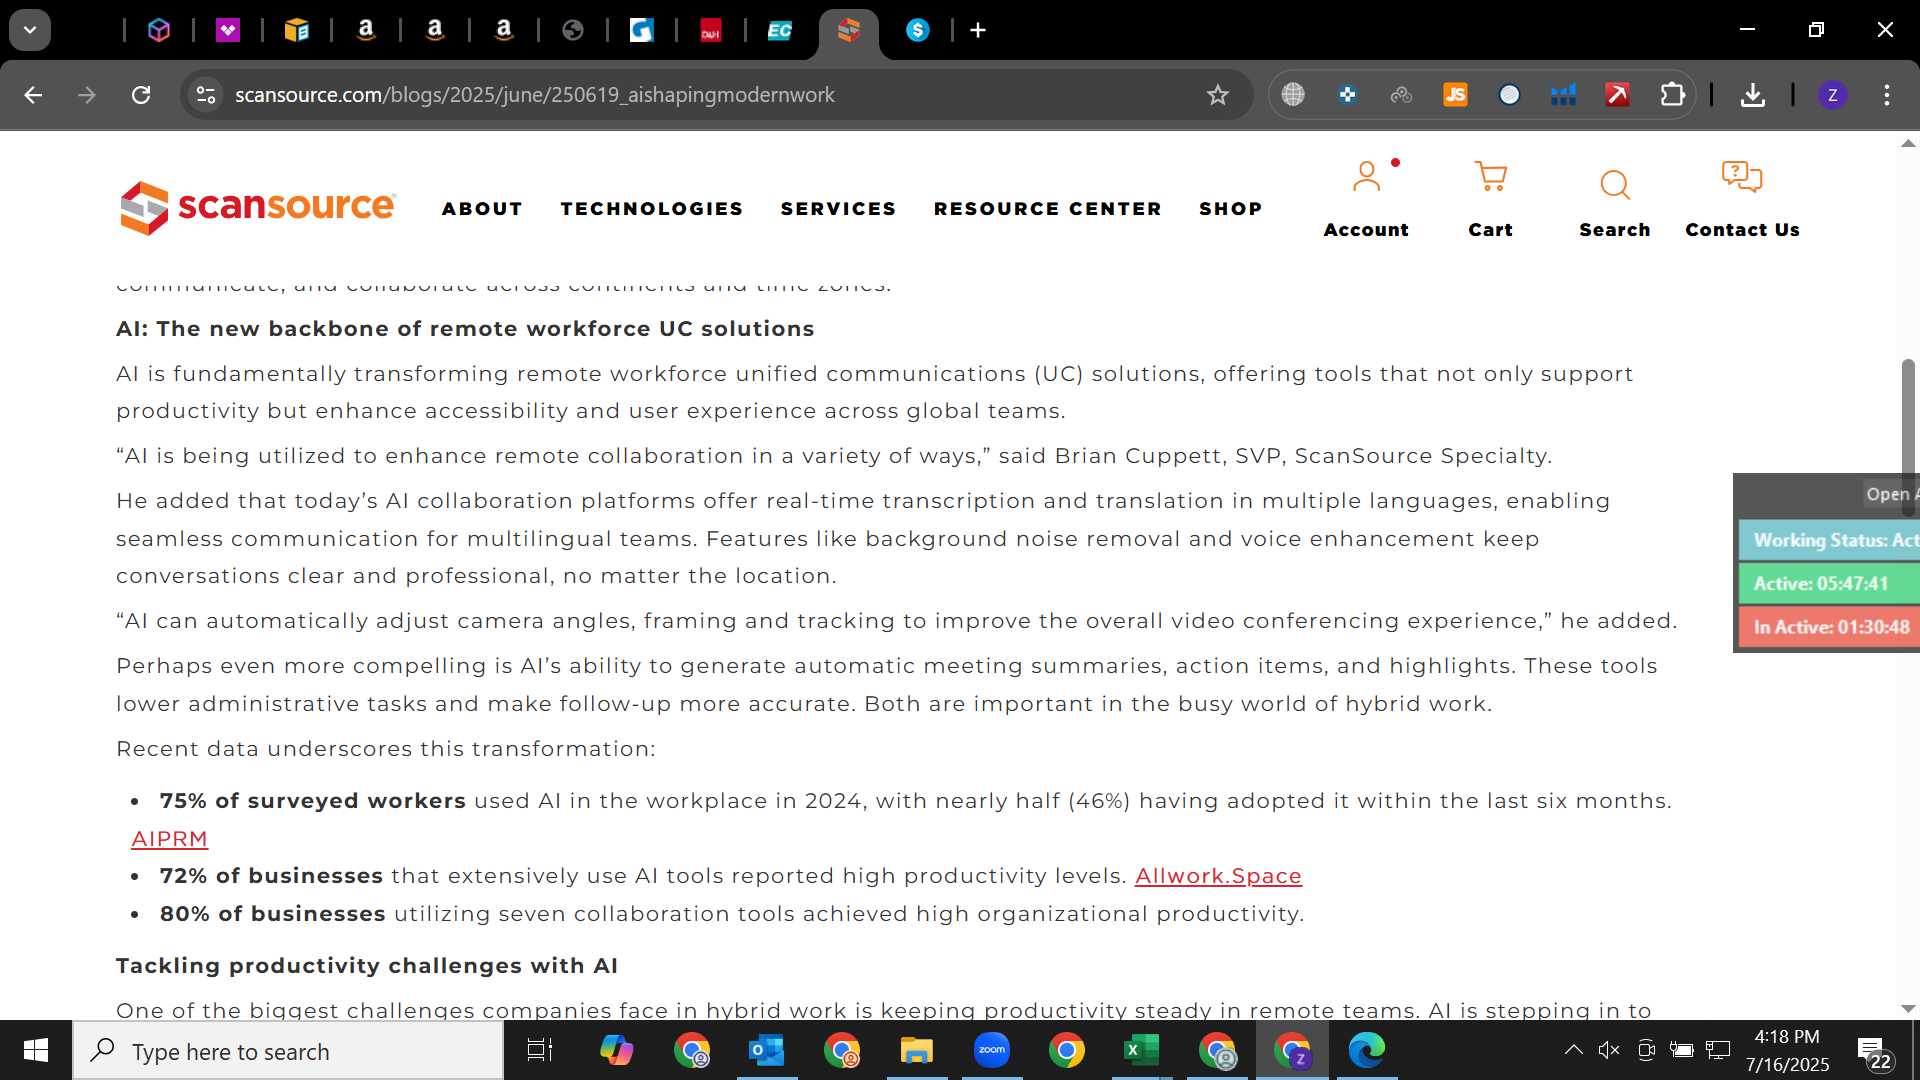
Task: Open the Z profile avatar
Action: pyautogui.click(x=1832, y=95)
